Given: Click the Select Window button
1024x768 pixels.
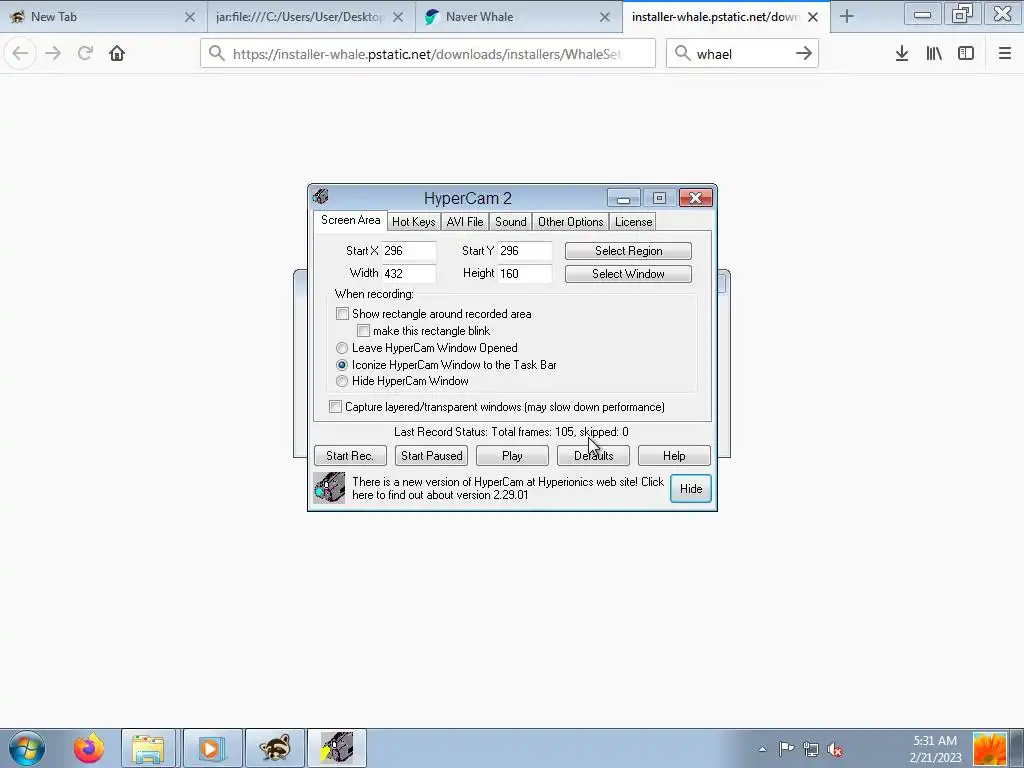Looking at the screenshot, I should coord(628,274).
